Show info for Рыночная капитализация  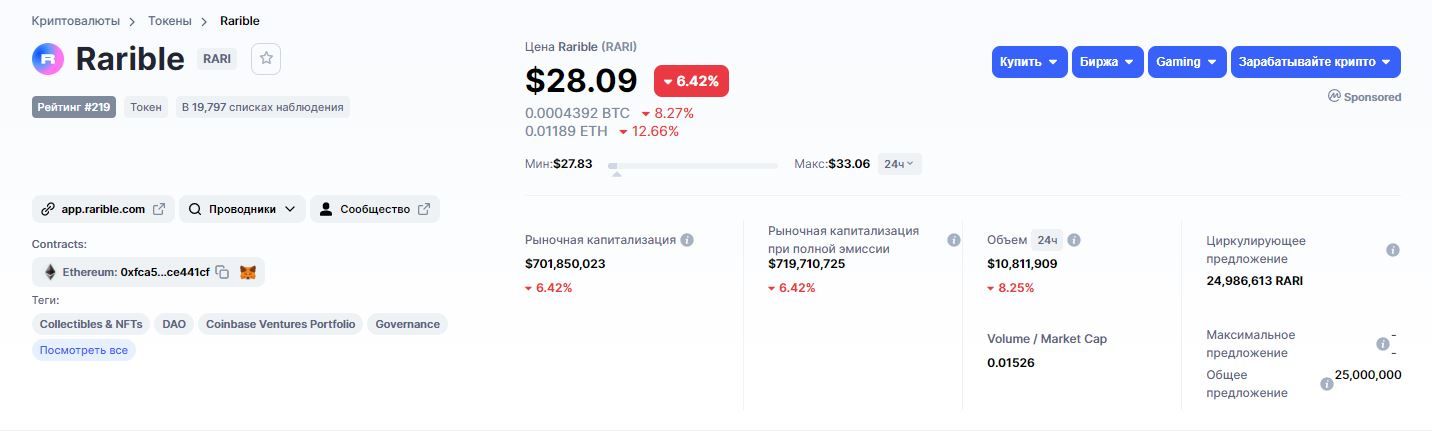687,240
